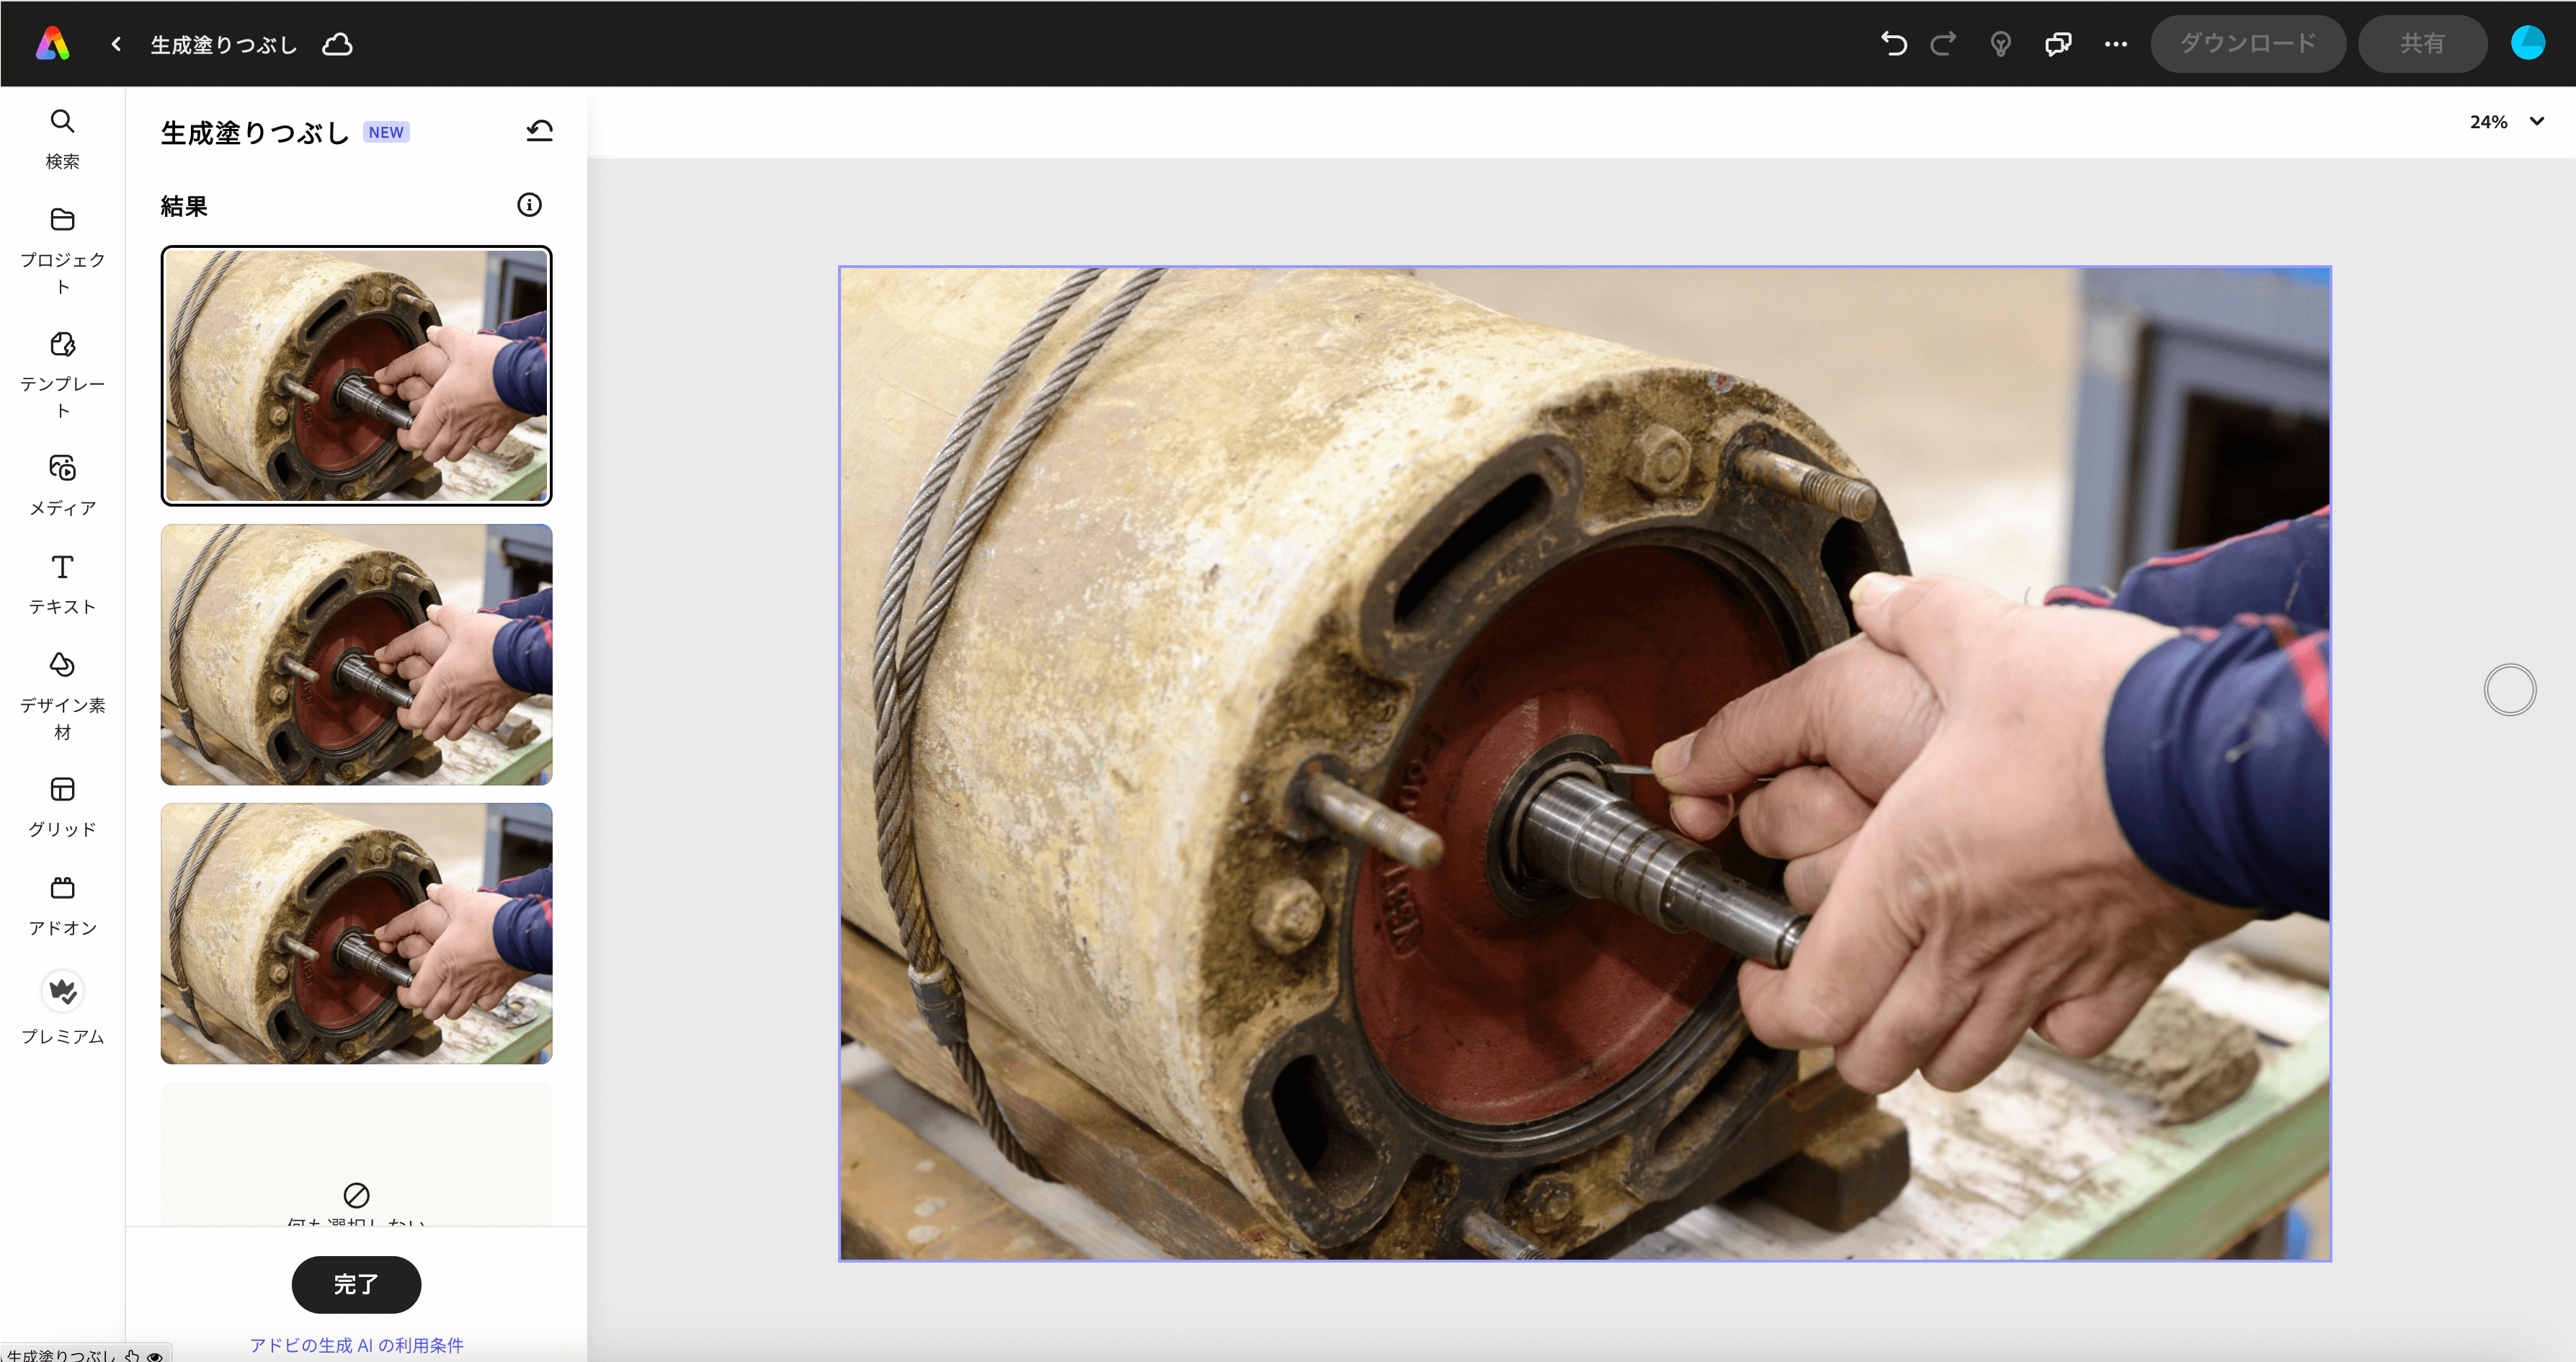
Task: Open the lightbulb tips icon
Action: 2000,44
